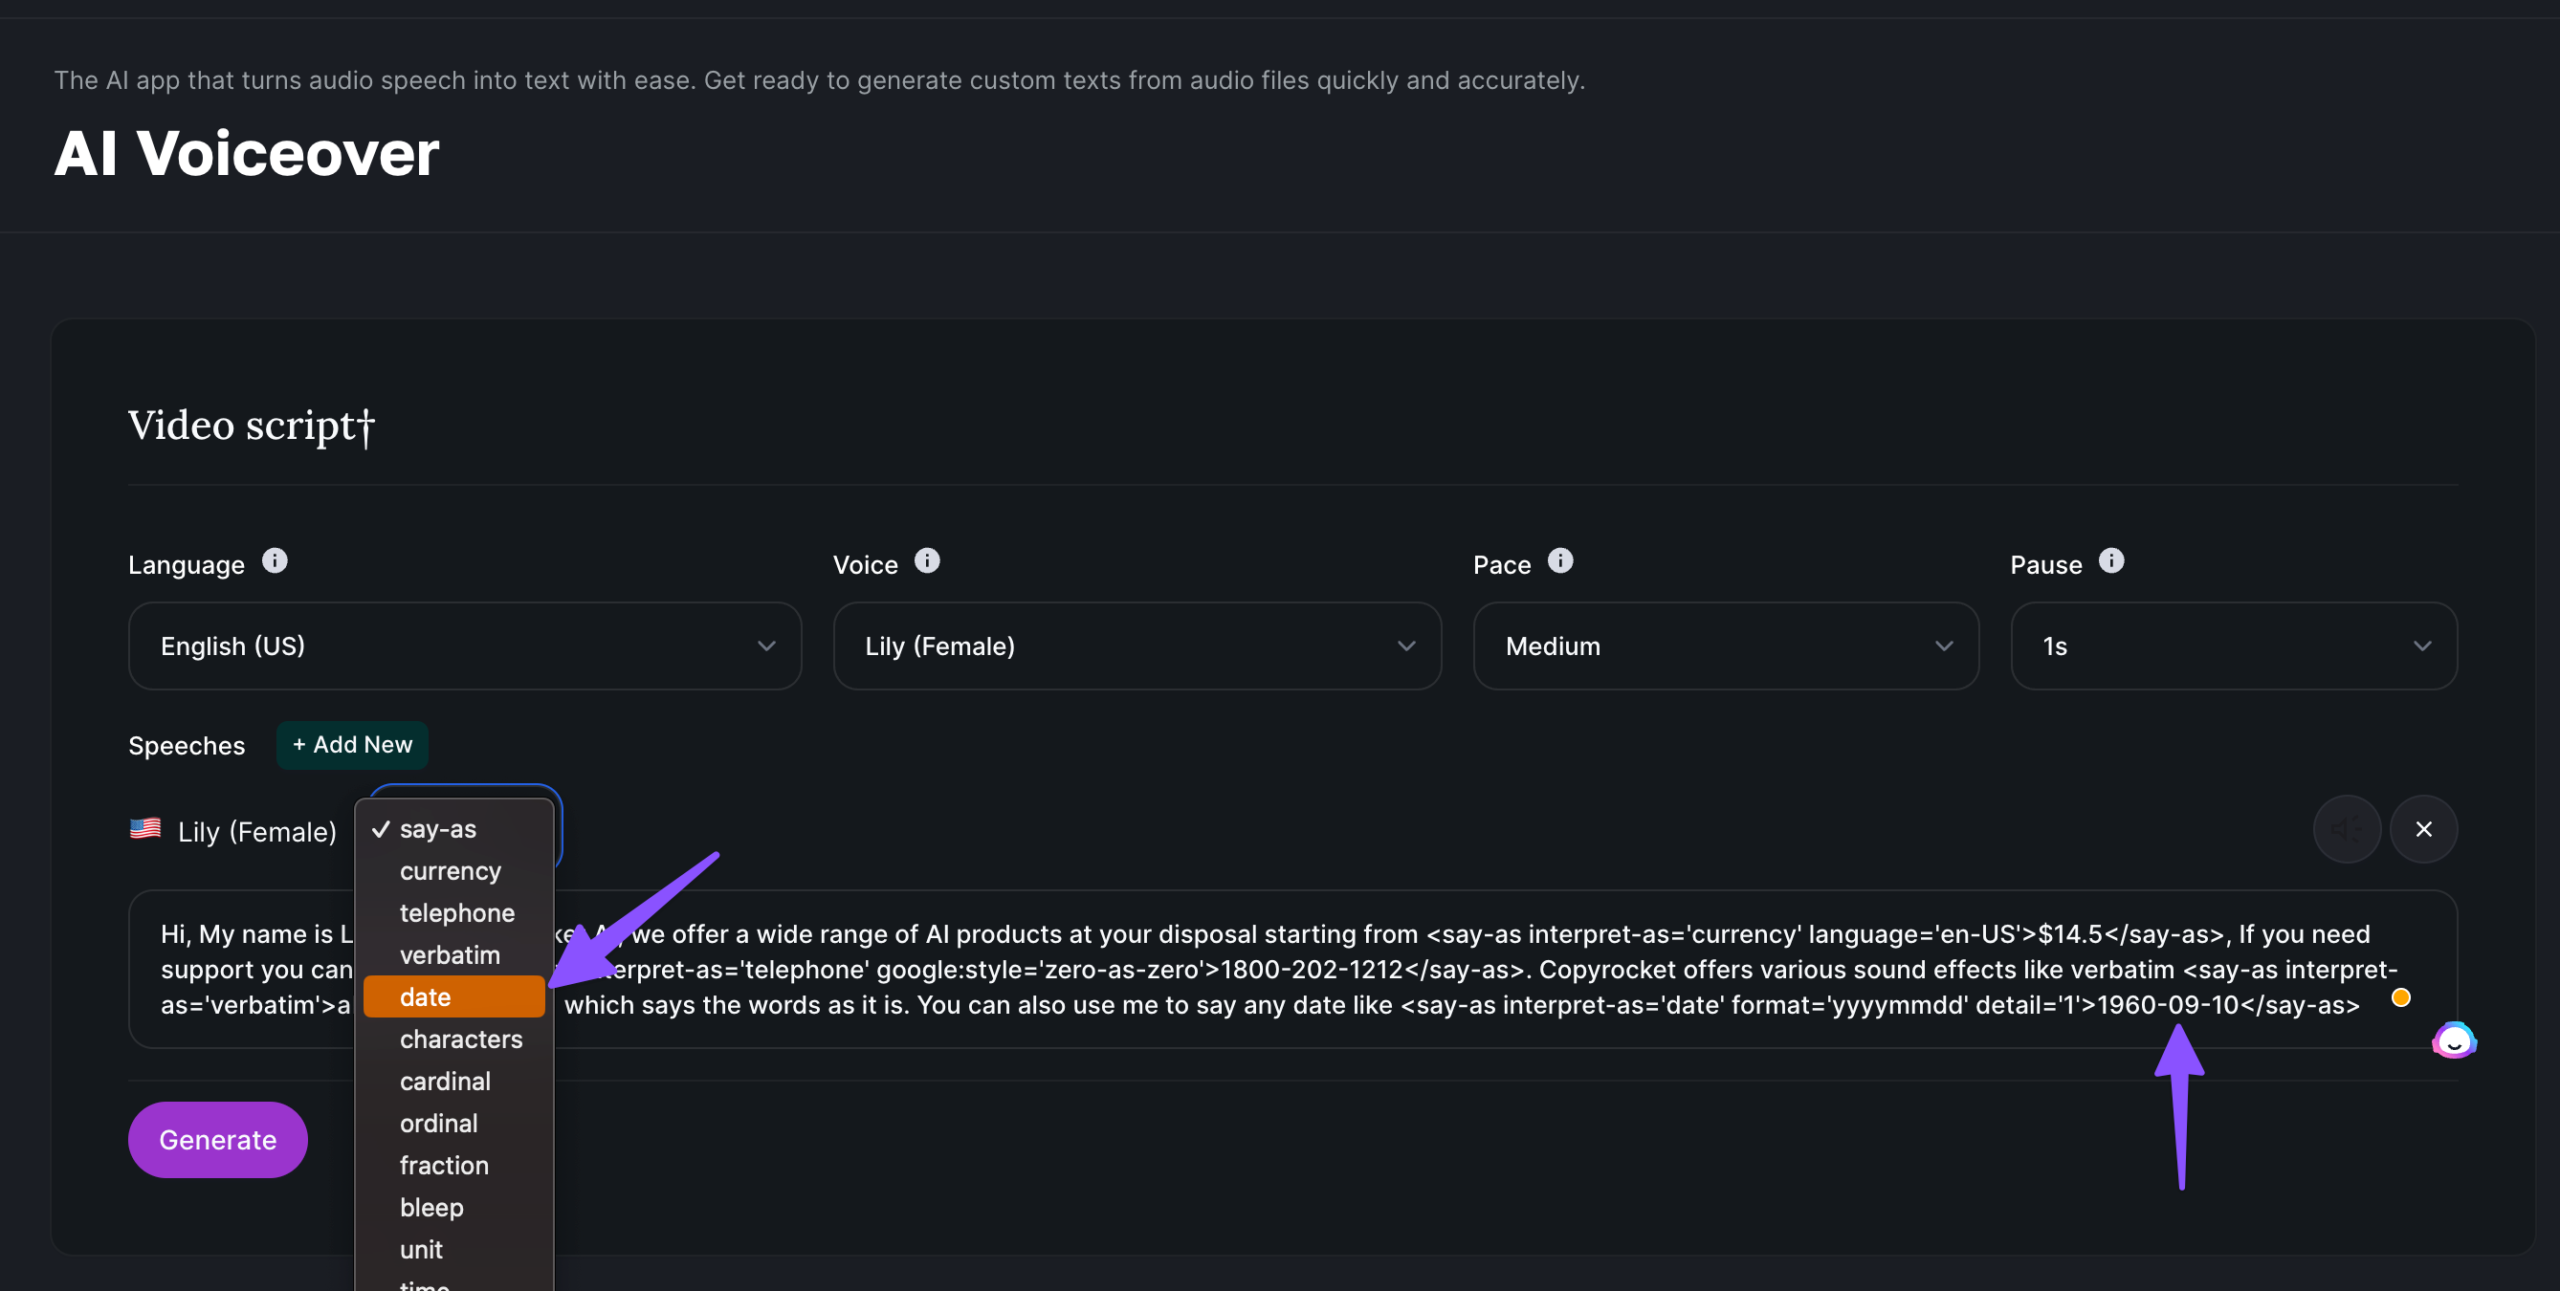This screenshot has height=1291, width=2560.
Task: Click the chat assistant smiley icon
Action: pos(2454,1041)
